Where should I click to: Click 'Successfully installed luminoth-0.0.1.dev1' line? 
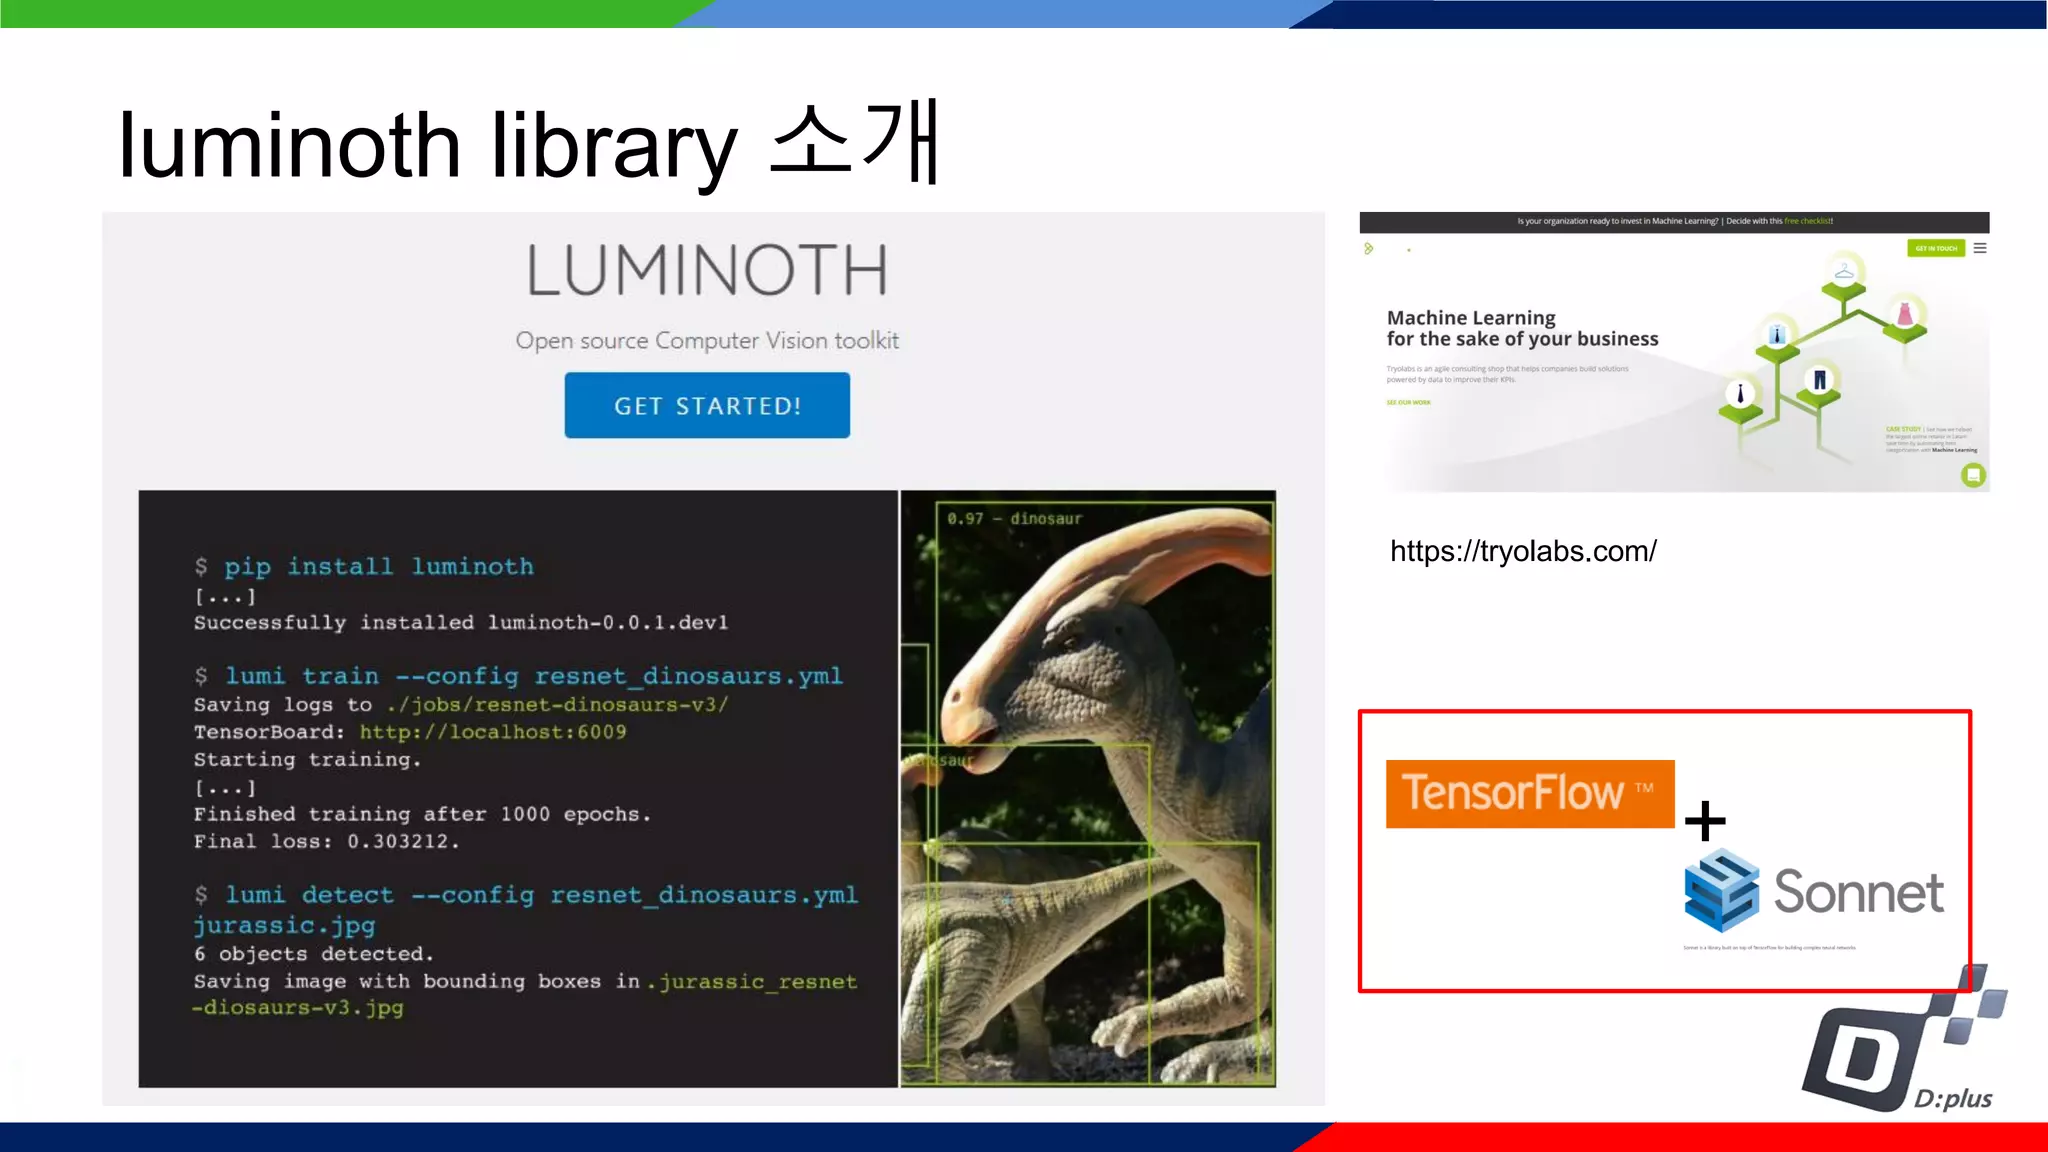(x=461, y=622)
